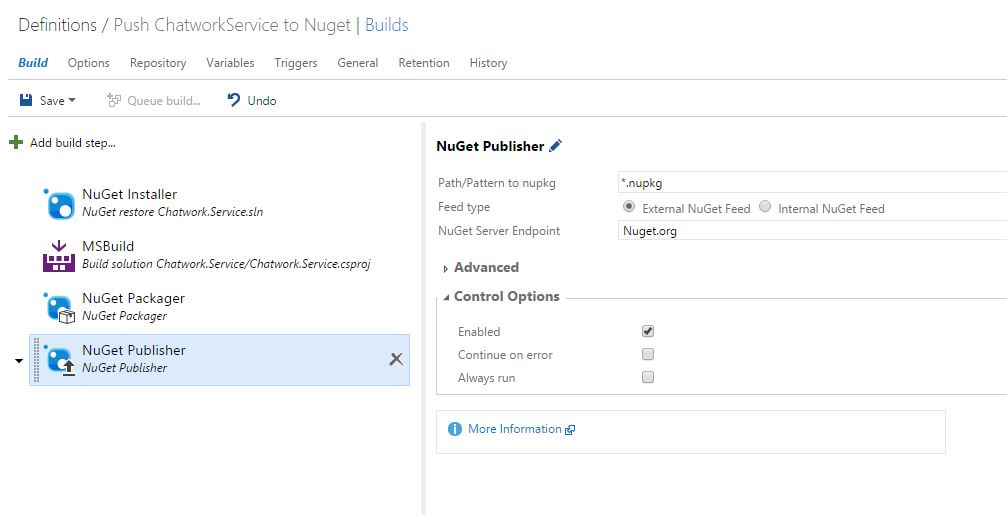Click the More Information link
The width and height of the screenshot is (1007, 515).
[x=514, y=429]
